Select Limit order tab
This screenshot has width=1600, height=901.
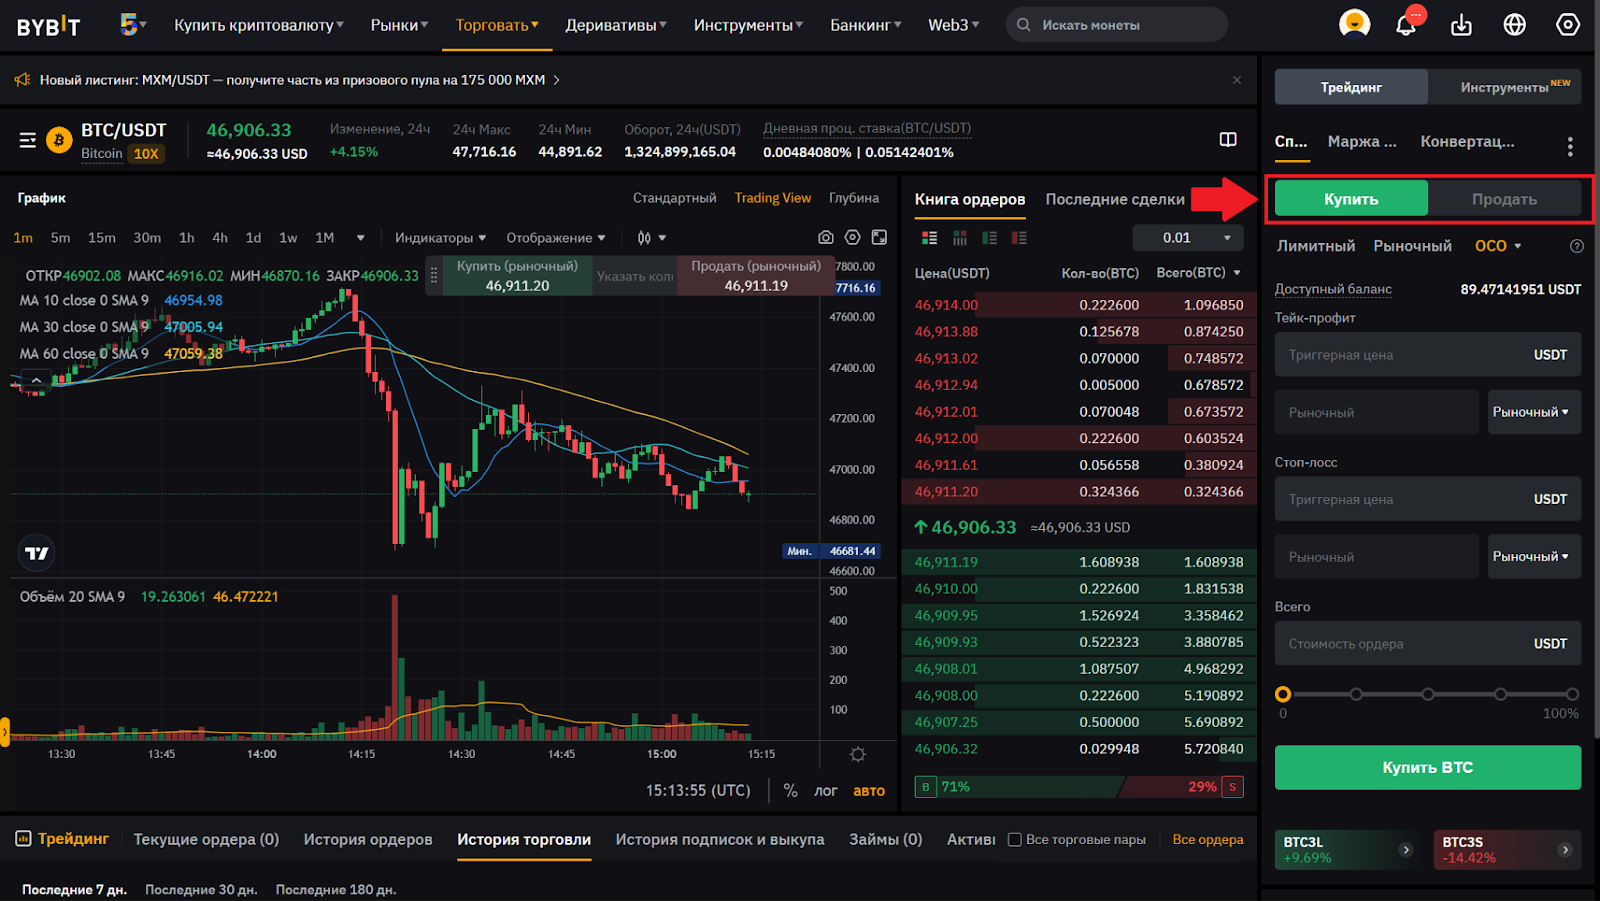click(1316, 246)
